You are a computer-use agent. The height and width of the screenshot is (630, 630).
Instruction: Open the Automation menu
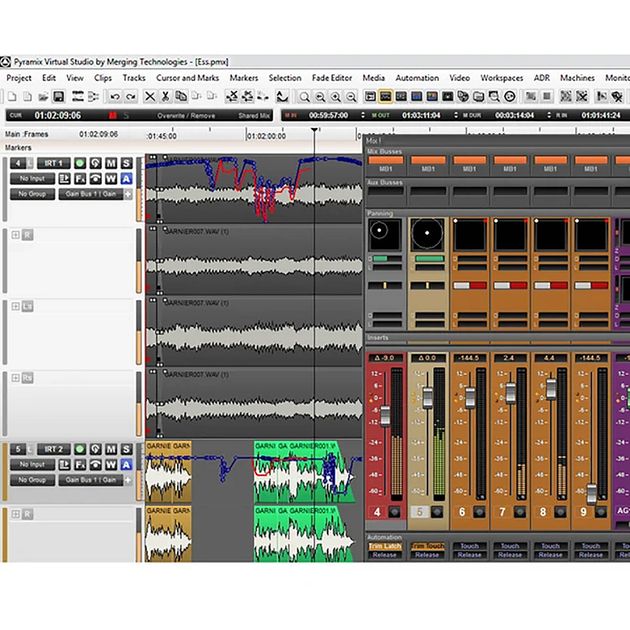point(417,78)
